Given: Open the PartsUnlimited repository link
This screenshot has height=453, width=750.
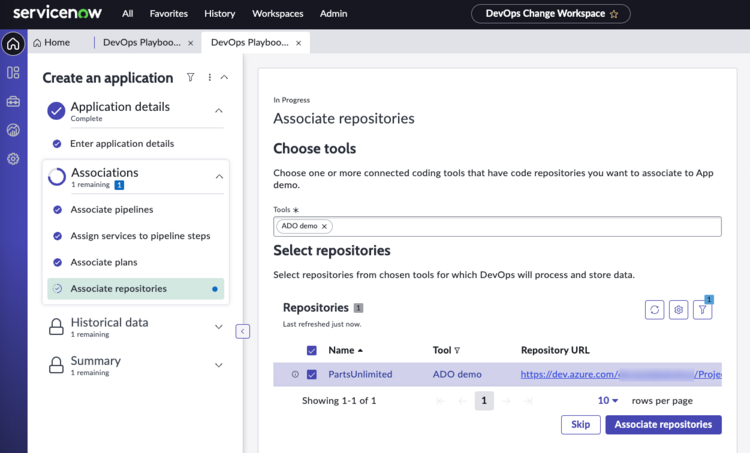Looking at the screenshot, I should pyautogui.click(x=360, y=375).
